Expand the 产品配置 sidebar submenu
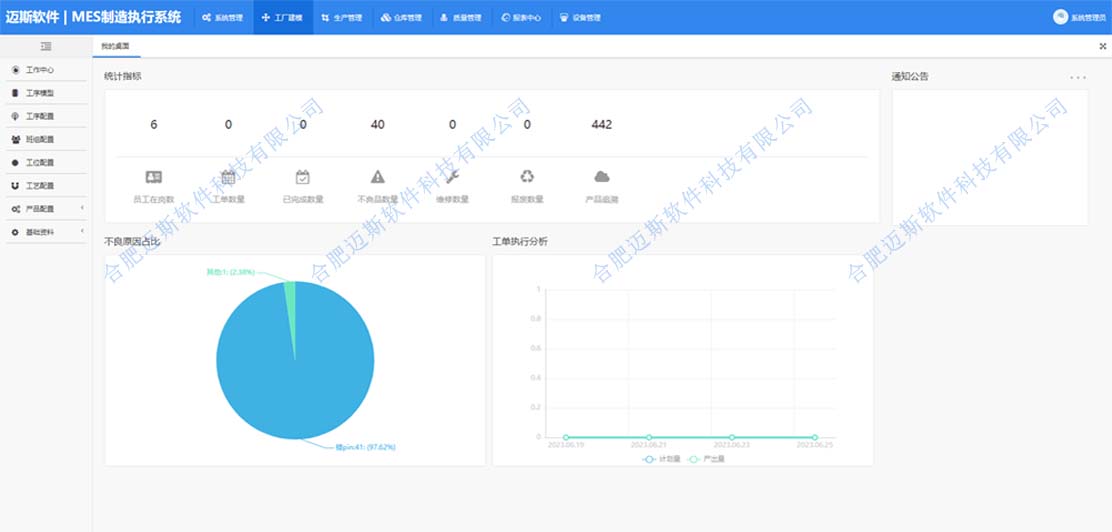The image size is (1112, 532). click(46, 209)
